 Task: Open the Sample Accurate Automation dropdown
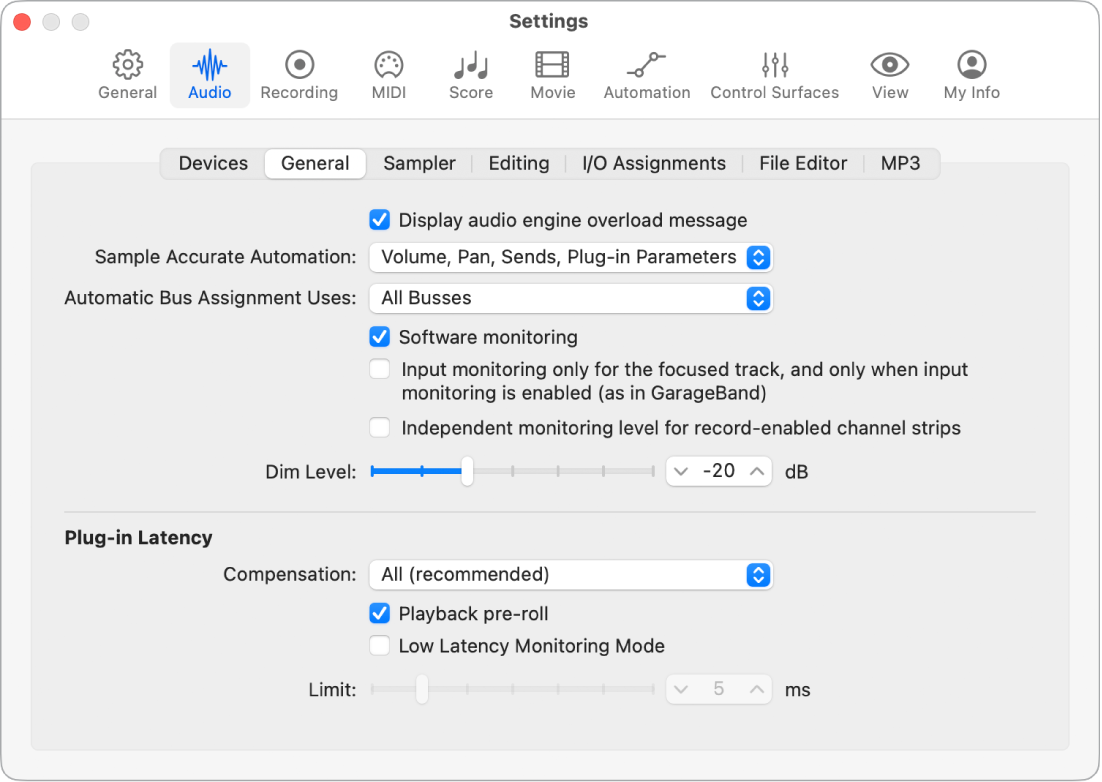[x=571, y=257]
